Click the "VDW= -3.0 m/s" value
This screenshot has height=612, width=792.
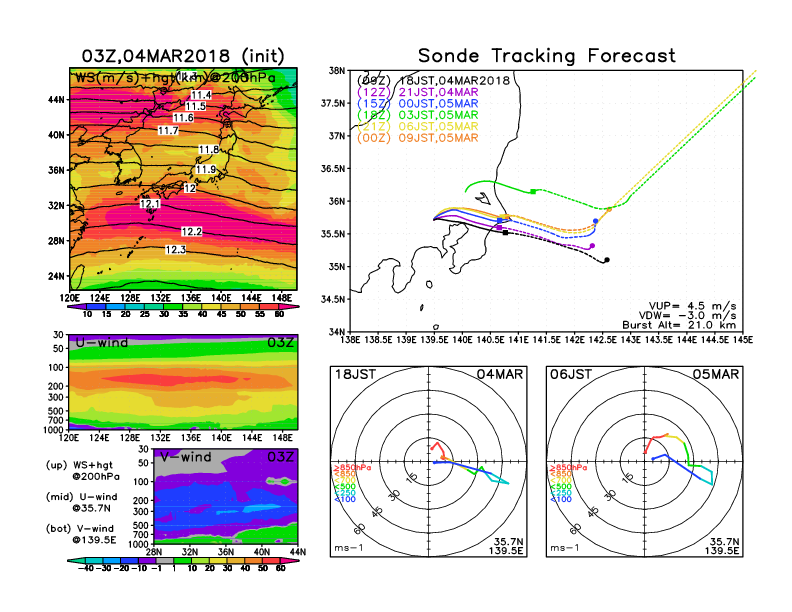tap(687, 315)
